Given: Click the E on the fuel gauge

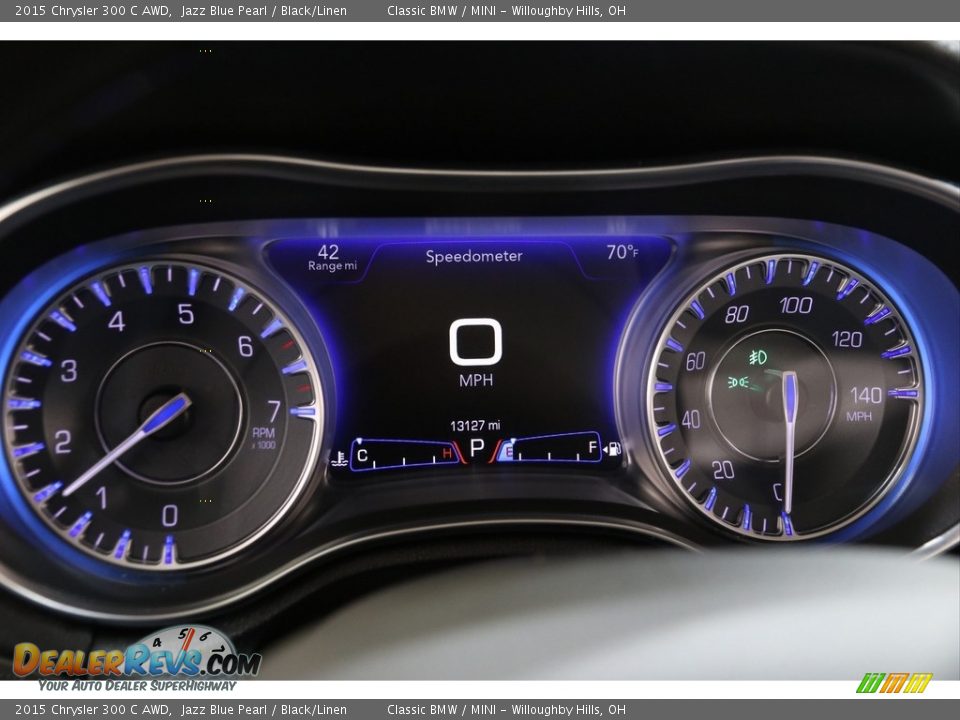Looking at the screenshot, I should pos(508,452).
